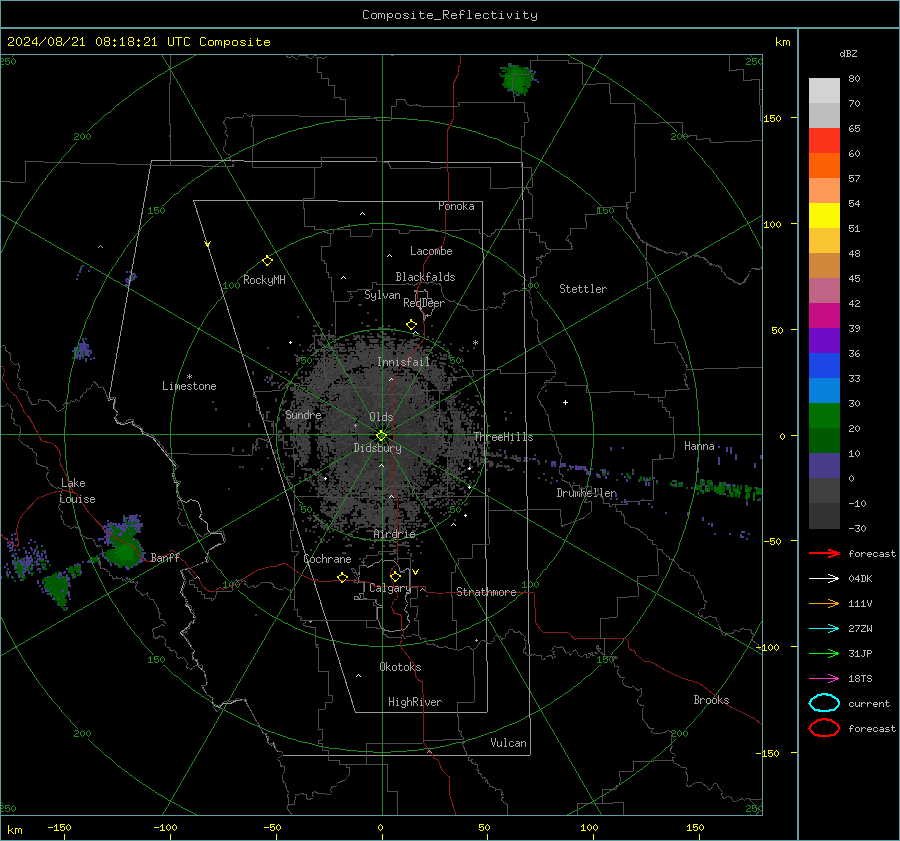900x841 pixels.
Task: Click the Okotoks city label
Action: 400,667
